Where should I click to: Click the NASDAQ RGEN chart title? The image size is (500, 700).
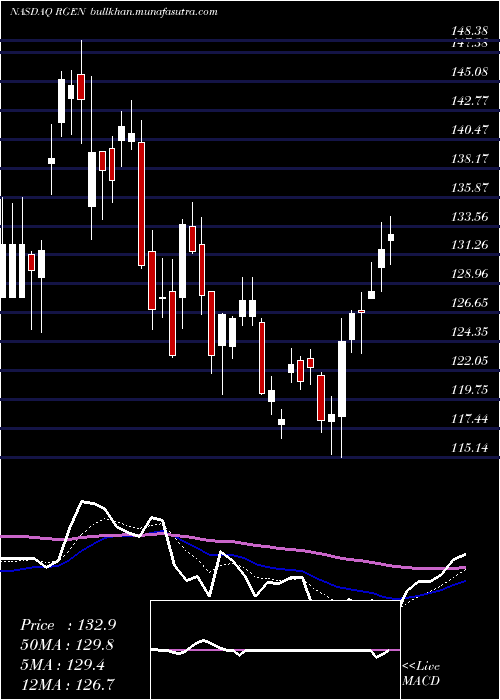pyautogui.click(x=48, y=12)
